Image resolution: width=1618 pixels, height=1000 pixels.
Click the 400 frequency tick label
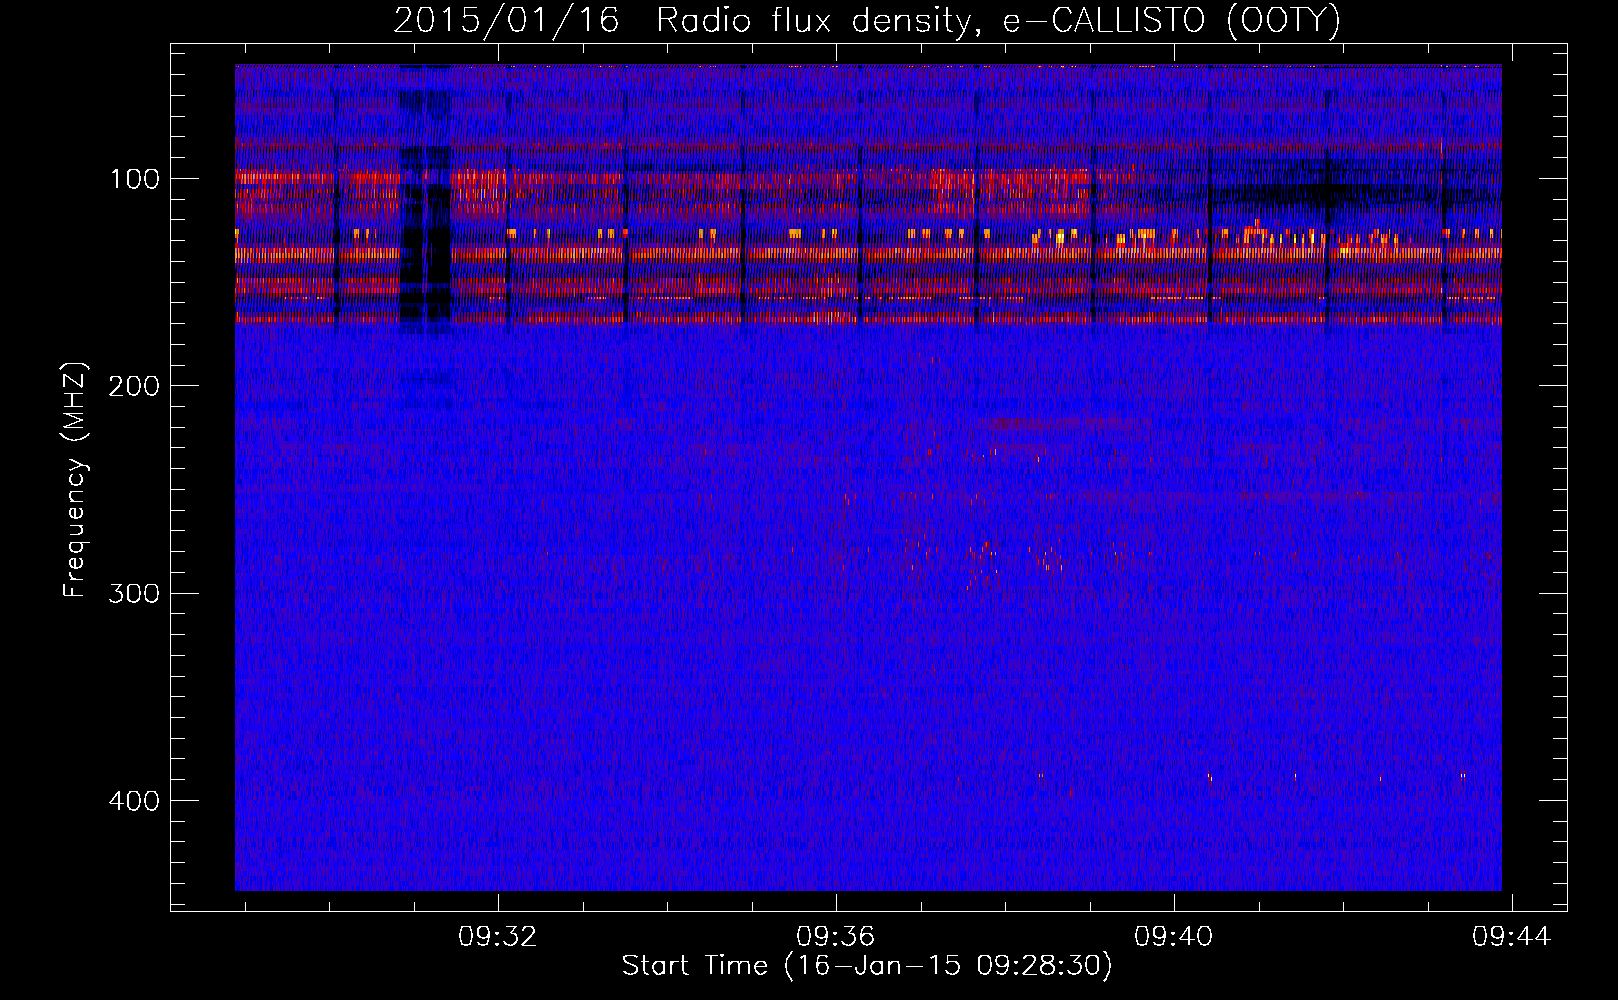click(x=135, y=801)
